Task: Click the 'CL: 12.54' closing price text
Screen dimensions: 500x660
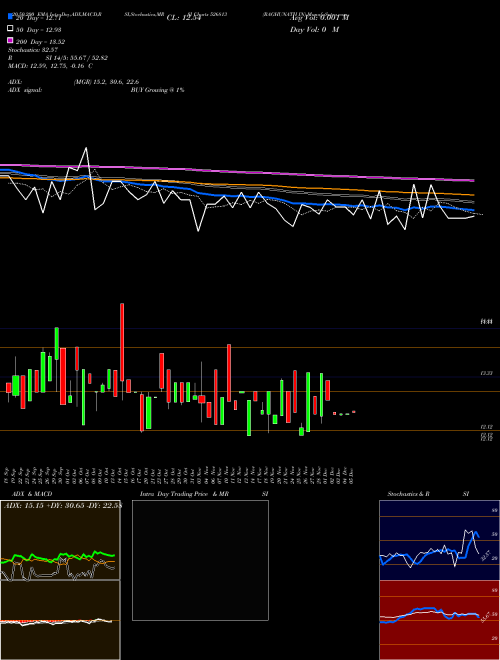Action: 182,18
